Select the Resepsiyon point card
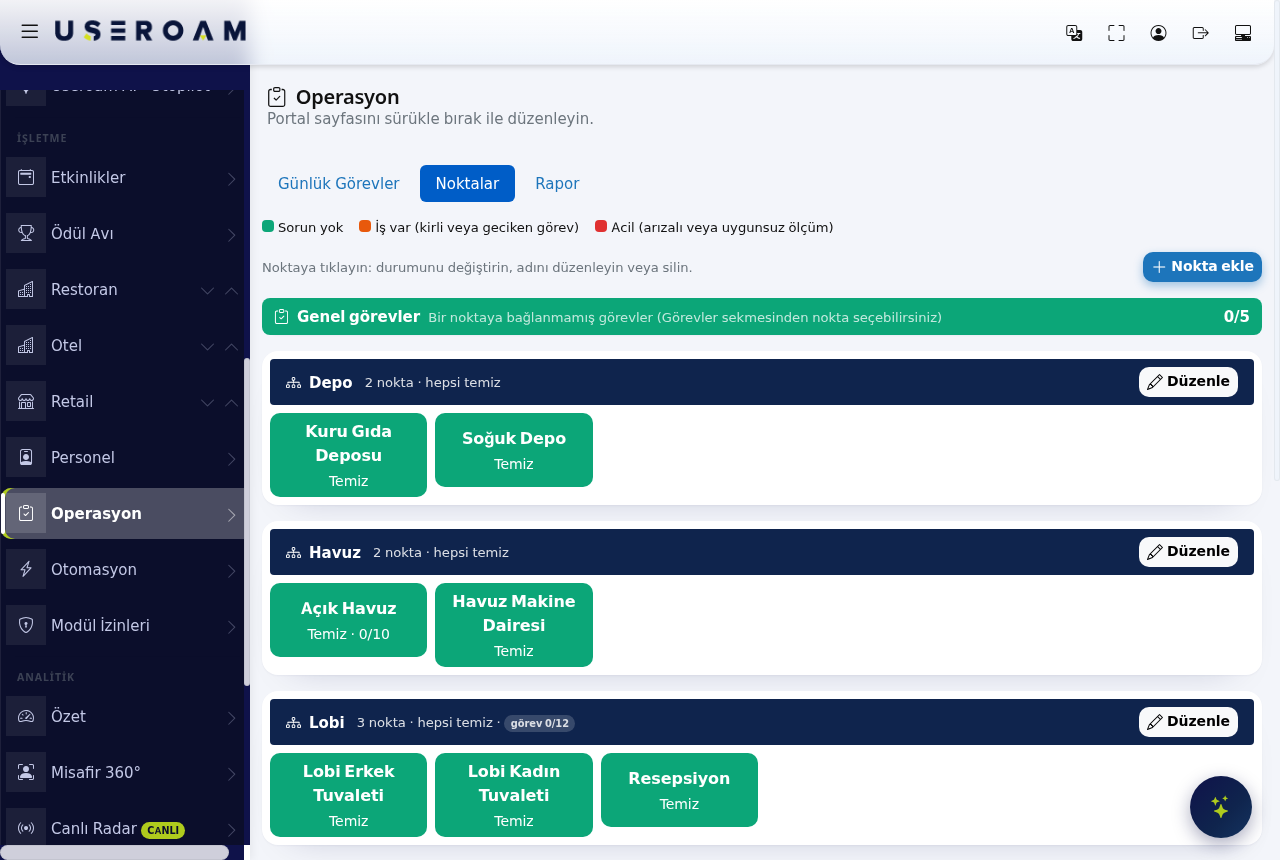Screen dimensions: 1280x860 click(679, 790)
